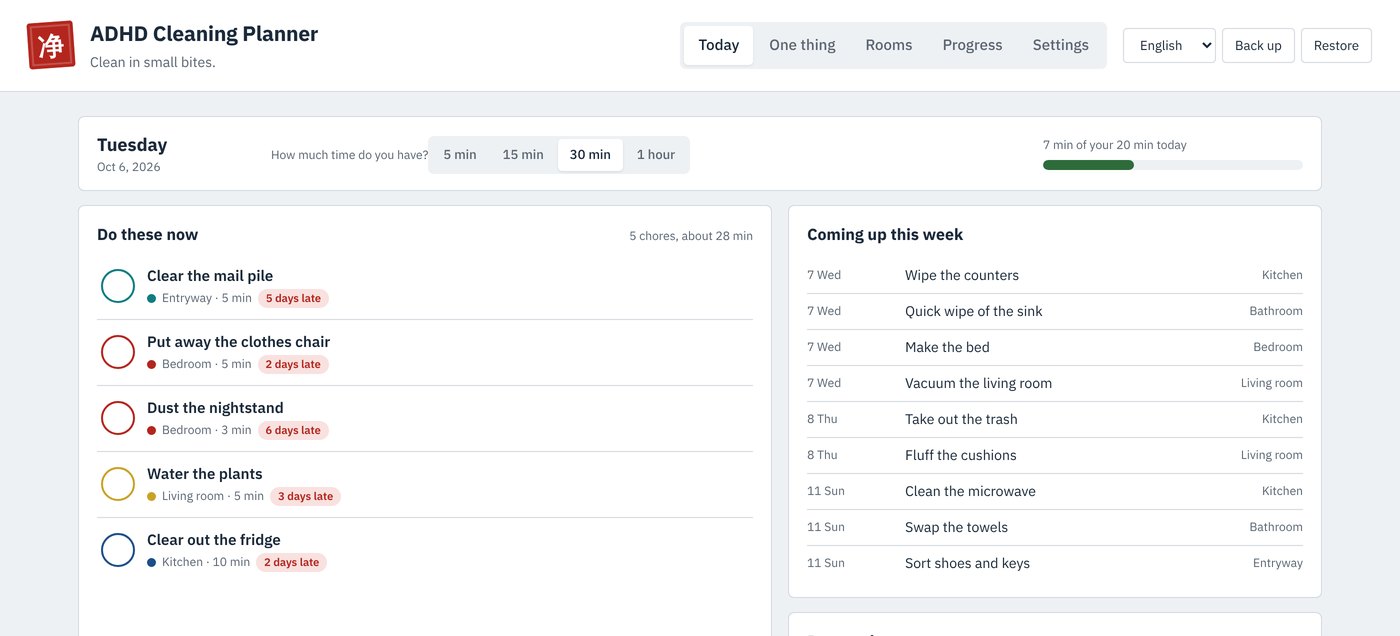Image resolution: width=1400 pixels, height=636 pixels.
Task: Switch to the Today tab
Action: (719, 45)
